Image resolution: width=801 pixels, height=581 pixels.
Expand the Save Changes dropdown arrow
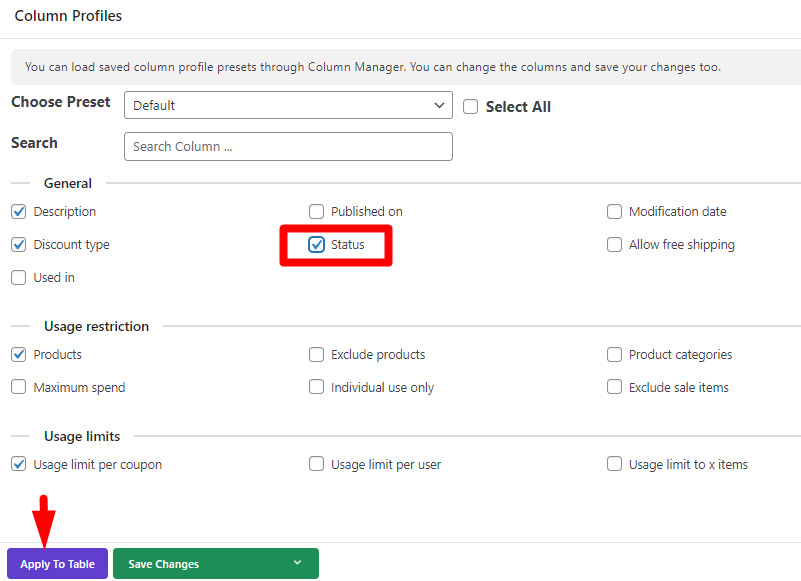pyautogui.click(x=297, y=563)
